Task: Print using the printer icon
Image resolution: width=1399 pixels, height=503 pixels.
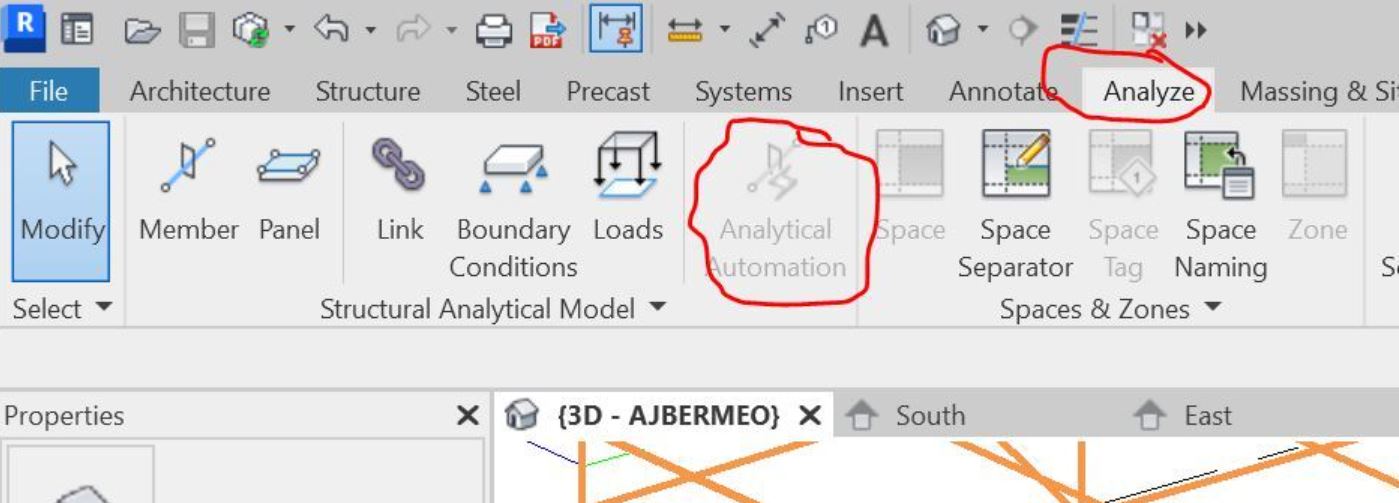Action: (493, 32)
